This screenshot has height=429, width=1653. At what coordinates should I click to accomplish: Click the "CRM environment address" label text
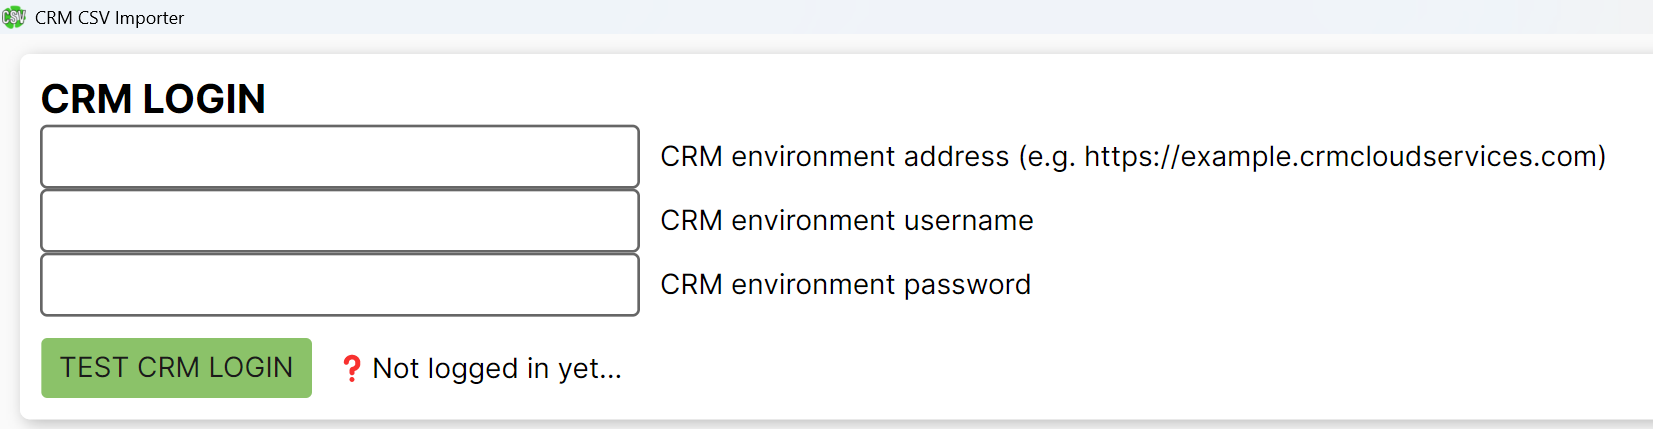[834, 157]
